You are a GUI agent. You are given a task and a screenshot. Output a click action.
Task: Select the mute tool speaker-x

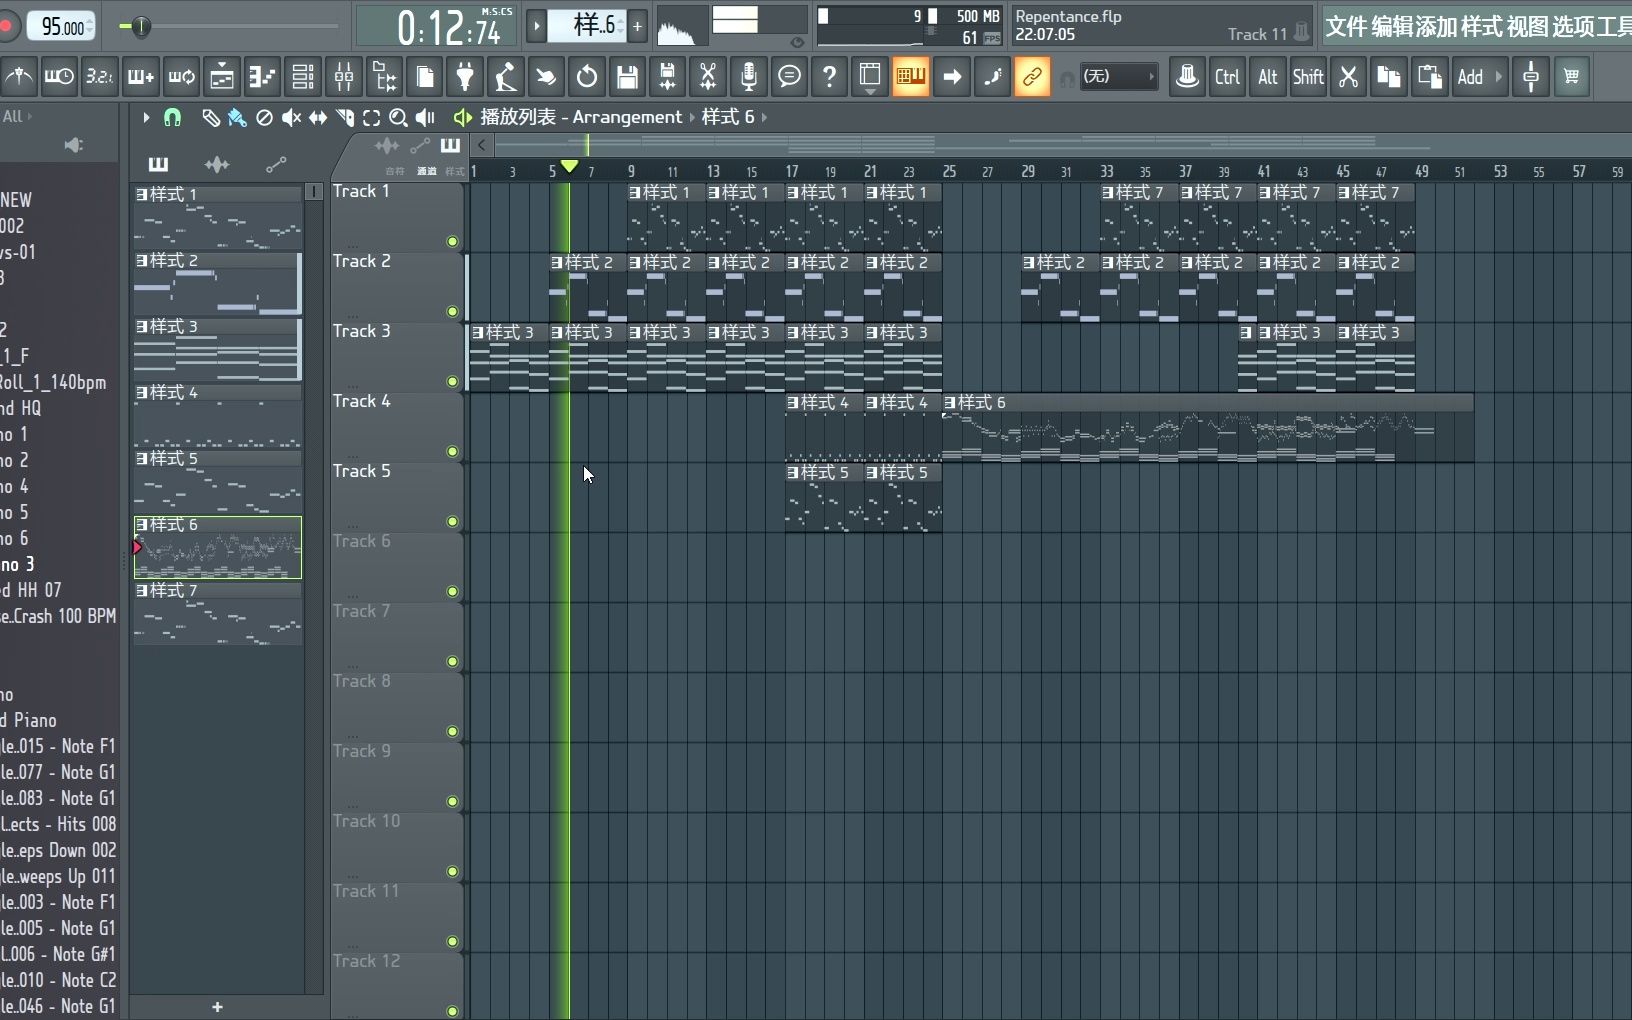tap(291, 118)
